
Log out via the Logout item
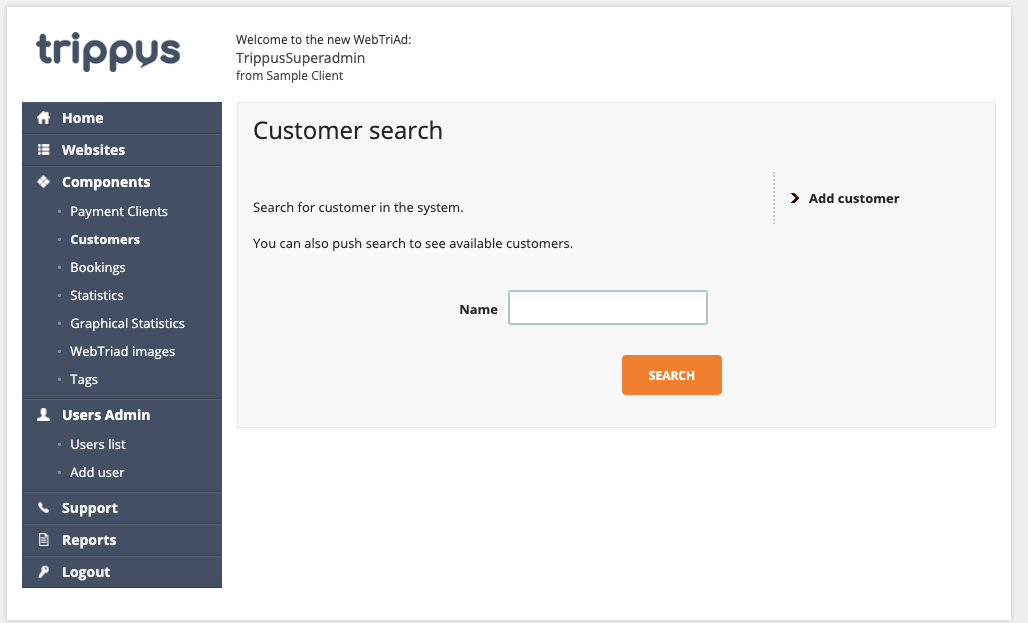[x=122, y=572]
